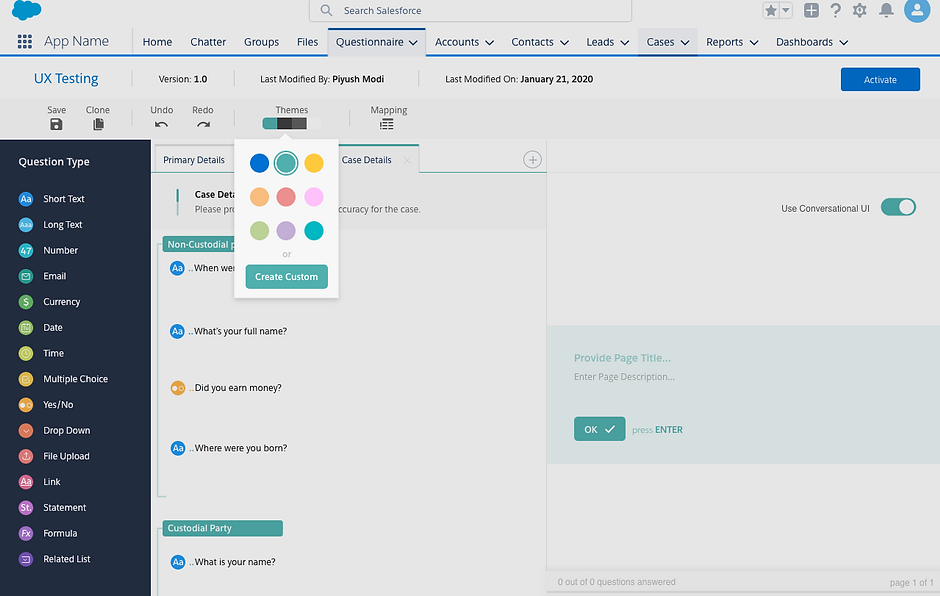Viewport: 940px width, 596px height.
Task: Expand the Leads tab dropdown
Action: coord(625,43)
